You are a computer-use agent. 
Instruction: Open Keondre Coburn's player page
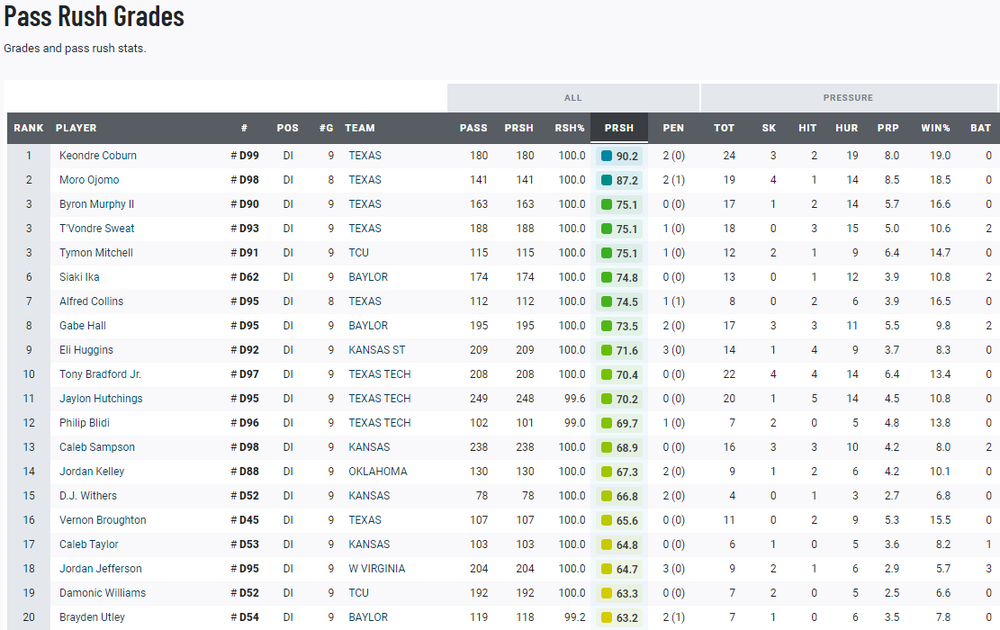pyautogui.click(x=98, y=156)
